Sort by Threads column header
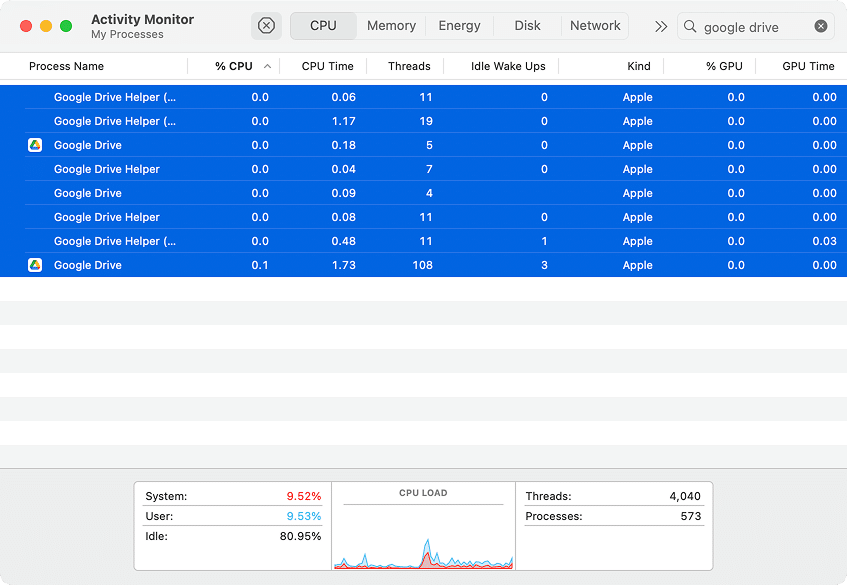This screenshot has height=585, width=847. [409, 67]
